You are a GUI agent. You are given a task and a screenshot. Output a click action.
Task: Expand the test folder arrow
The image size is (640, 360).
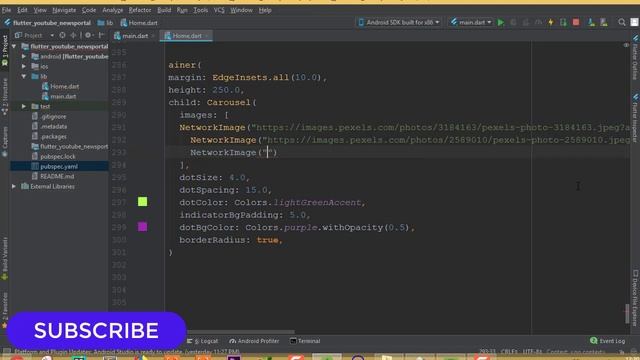(x=24, y=106)
